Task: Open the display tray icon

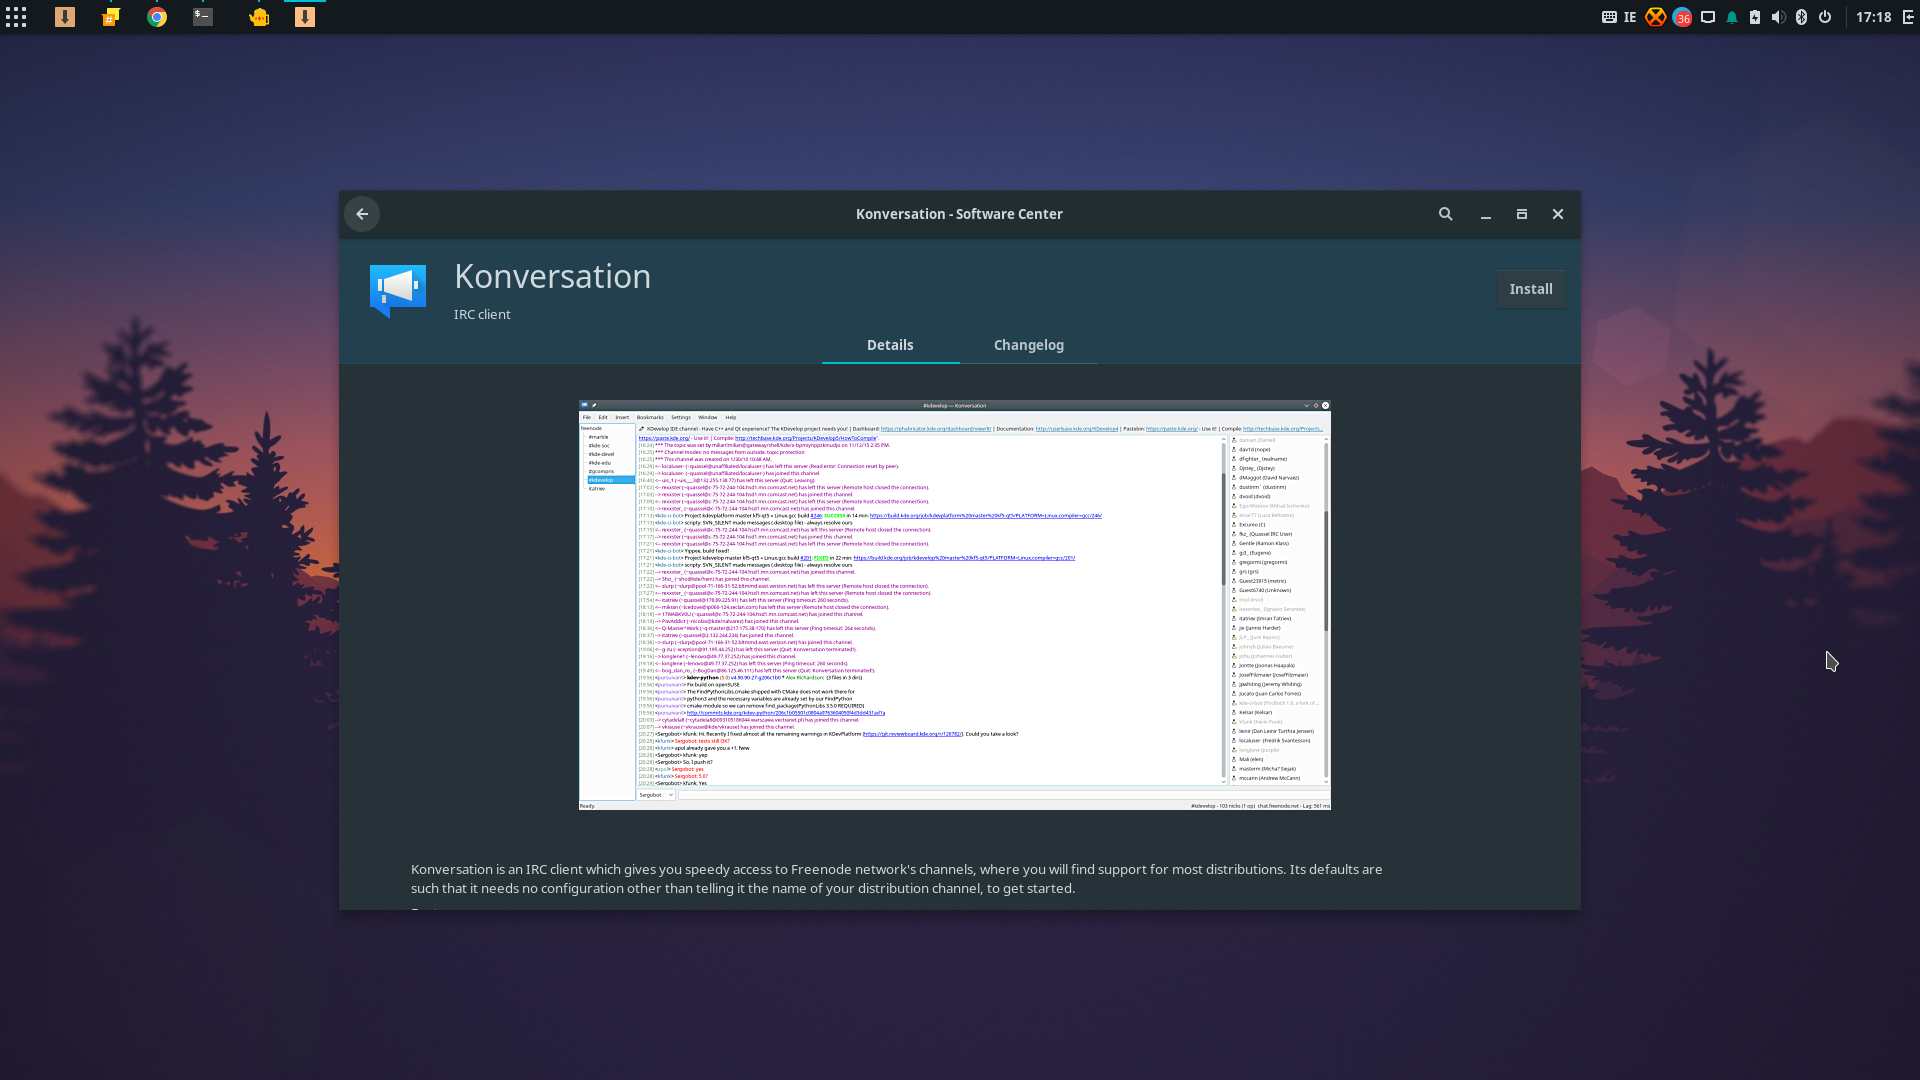Action: (1708, 17)
